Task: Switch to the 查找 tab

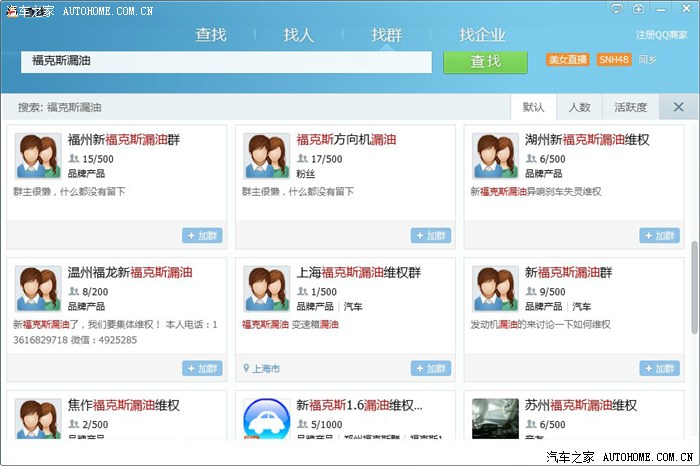Action: click(x=211, y=35)
